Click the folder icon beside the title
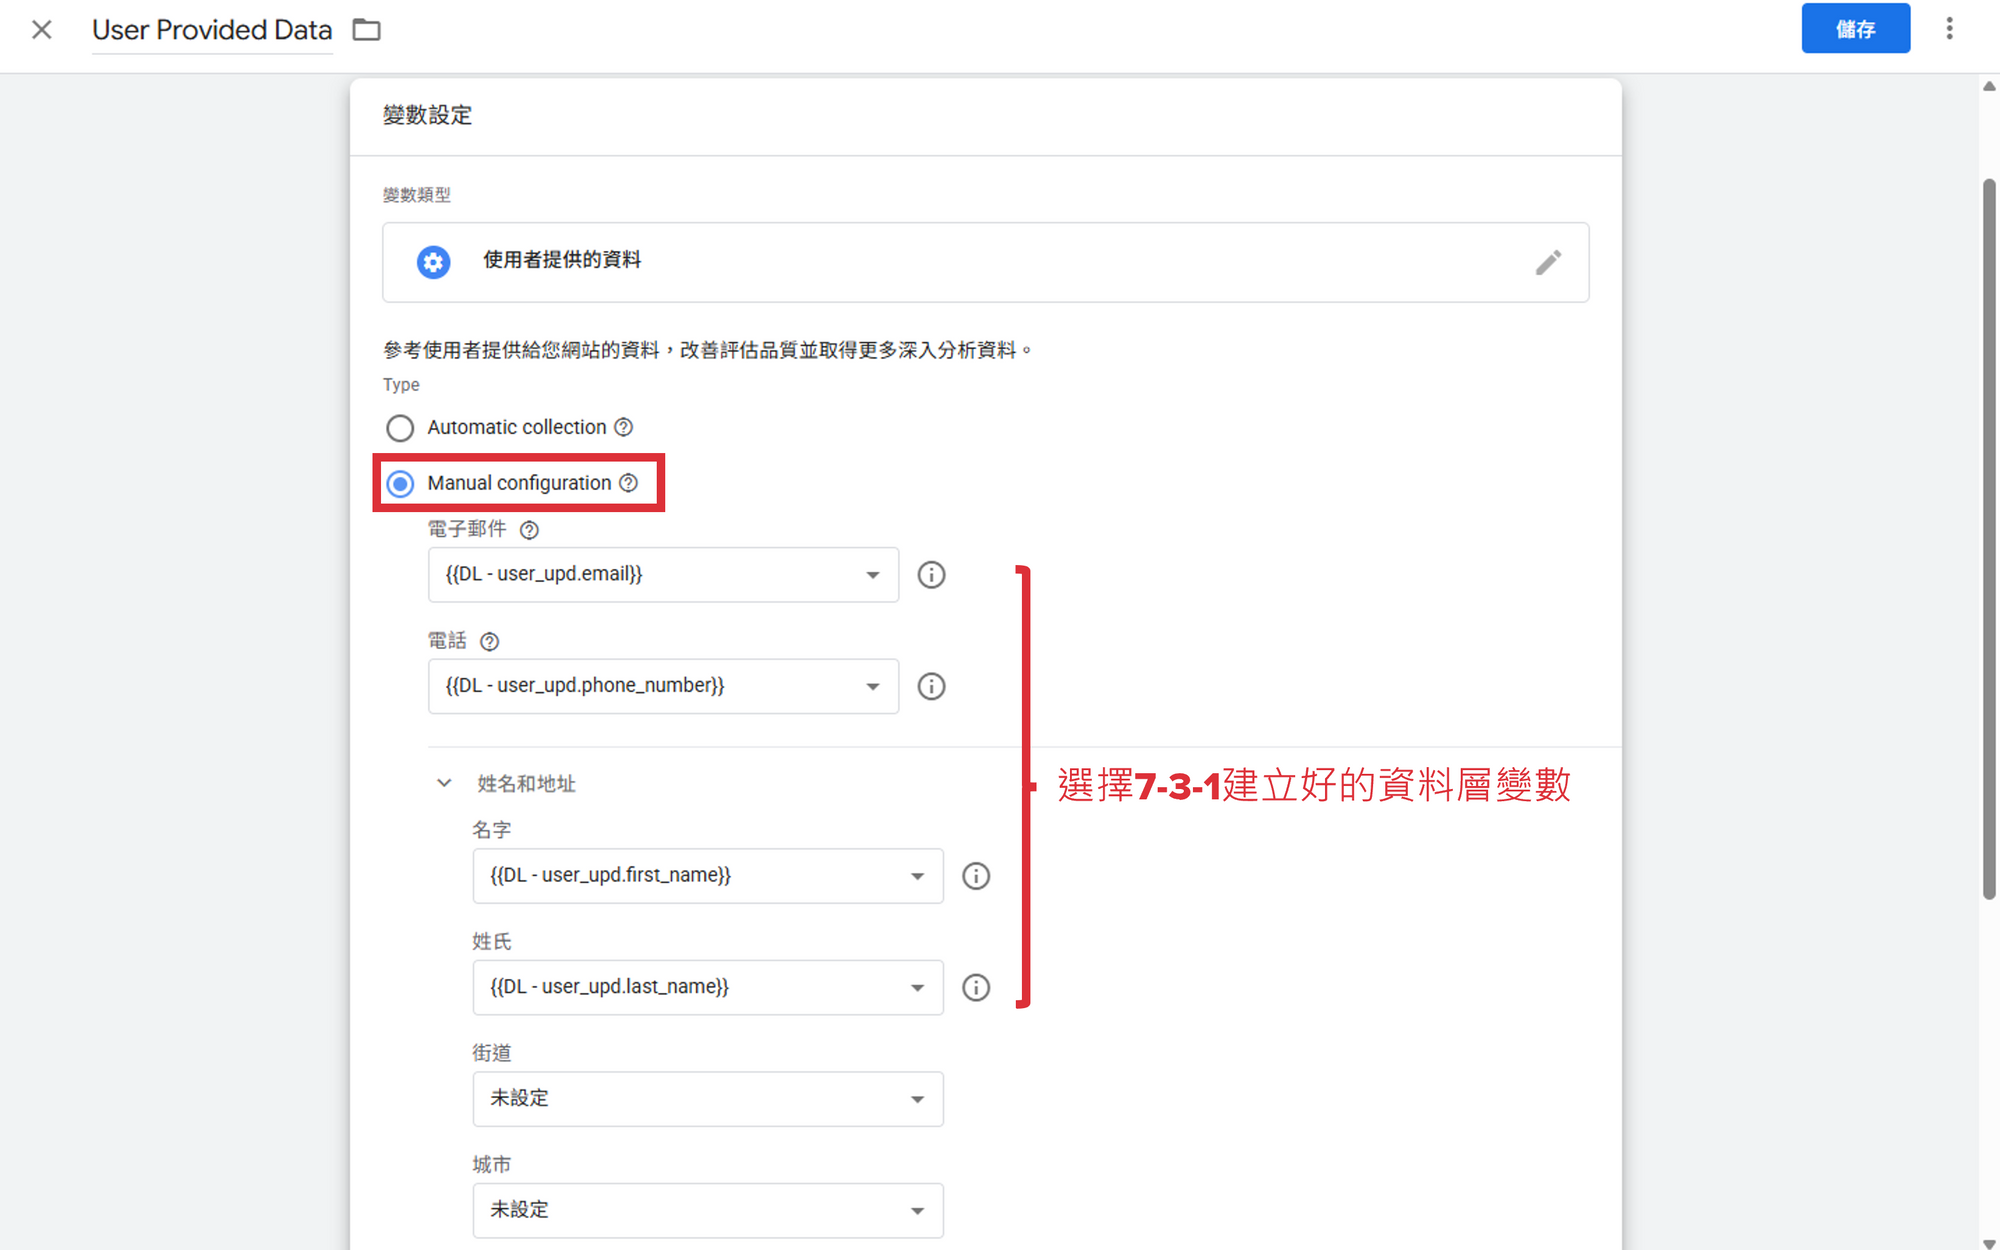Image resolution: width=2000 pixels, height=1250 pixels. point(367,30)
